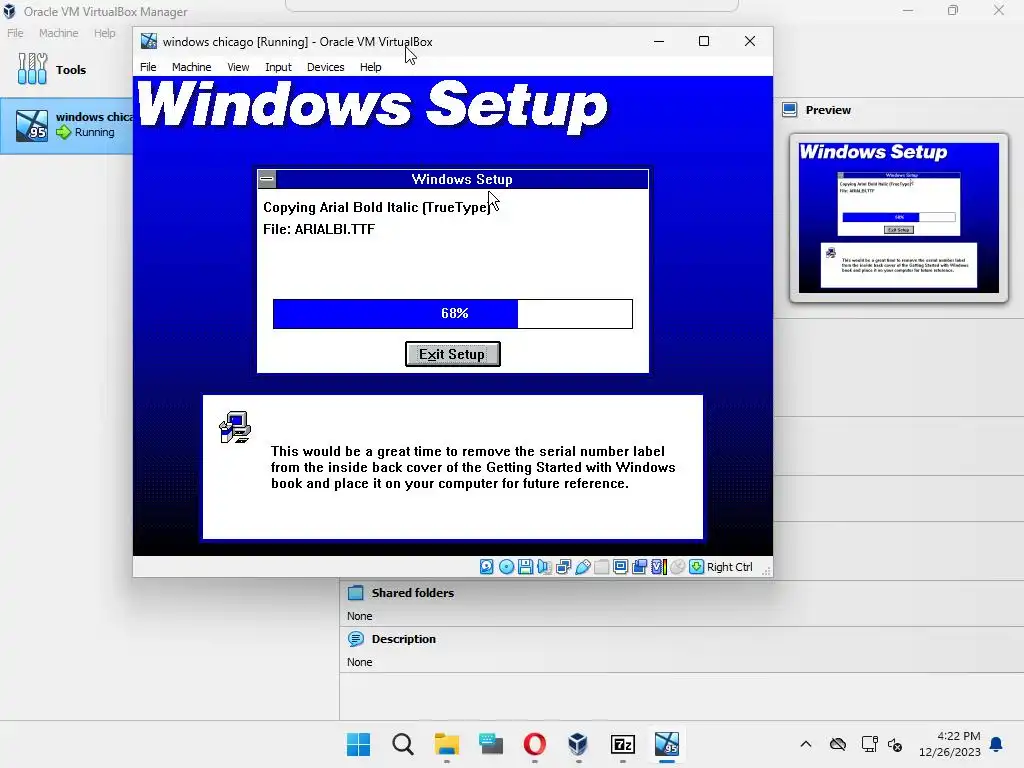Open File menu in VirtualBox Manager
1024x768 pixels.
point(15,33)
